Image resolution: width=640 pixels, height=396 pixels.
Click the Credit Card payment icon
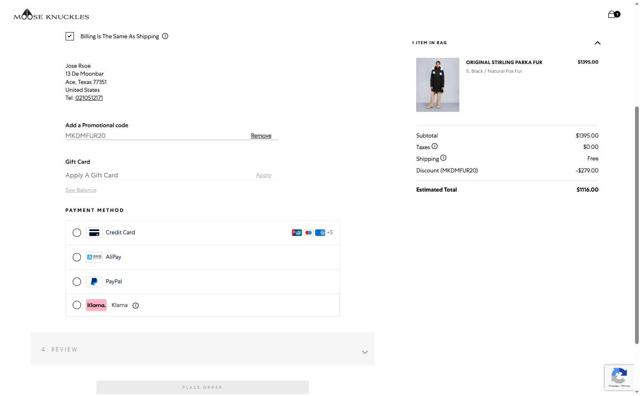94,233
